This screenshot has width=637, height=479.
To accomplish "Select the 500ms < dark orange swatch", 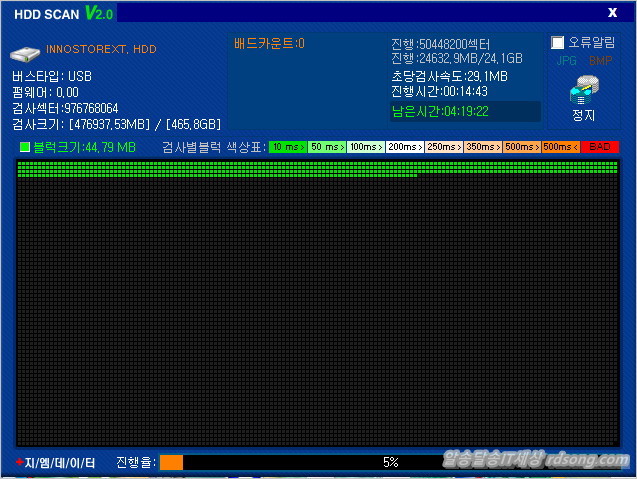I will coord(561,147).
